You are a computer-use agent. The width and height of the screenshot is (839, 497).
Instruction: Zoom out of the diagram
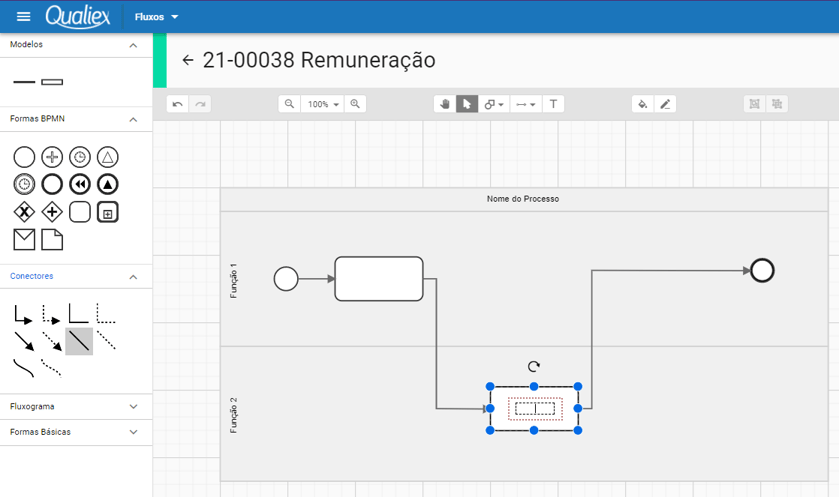[289, 104]
